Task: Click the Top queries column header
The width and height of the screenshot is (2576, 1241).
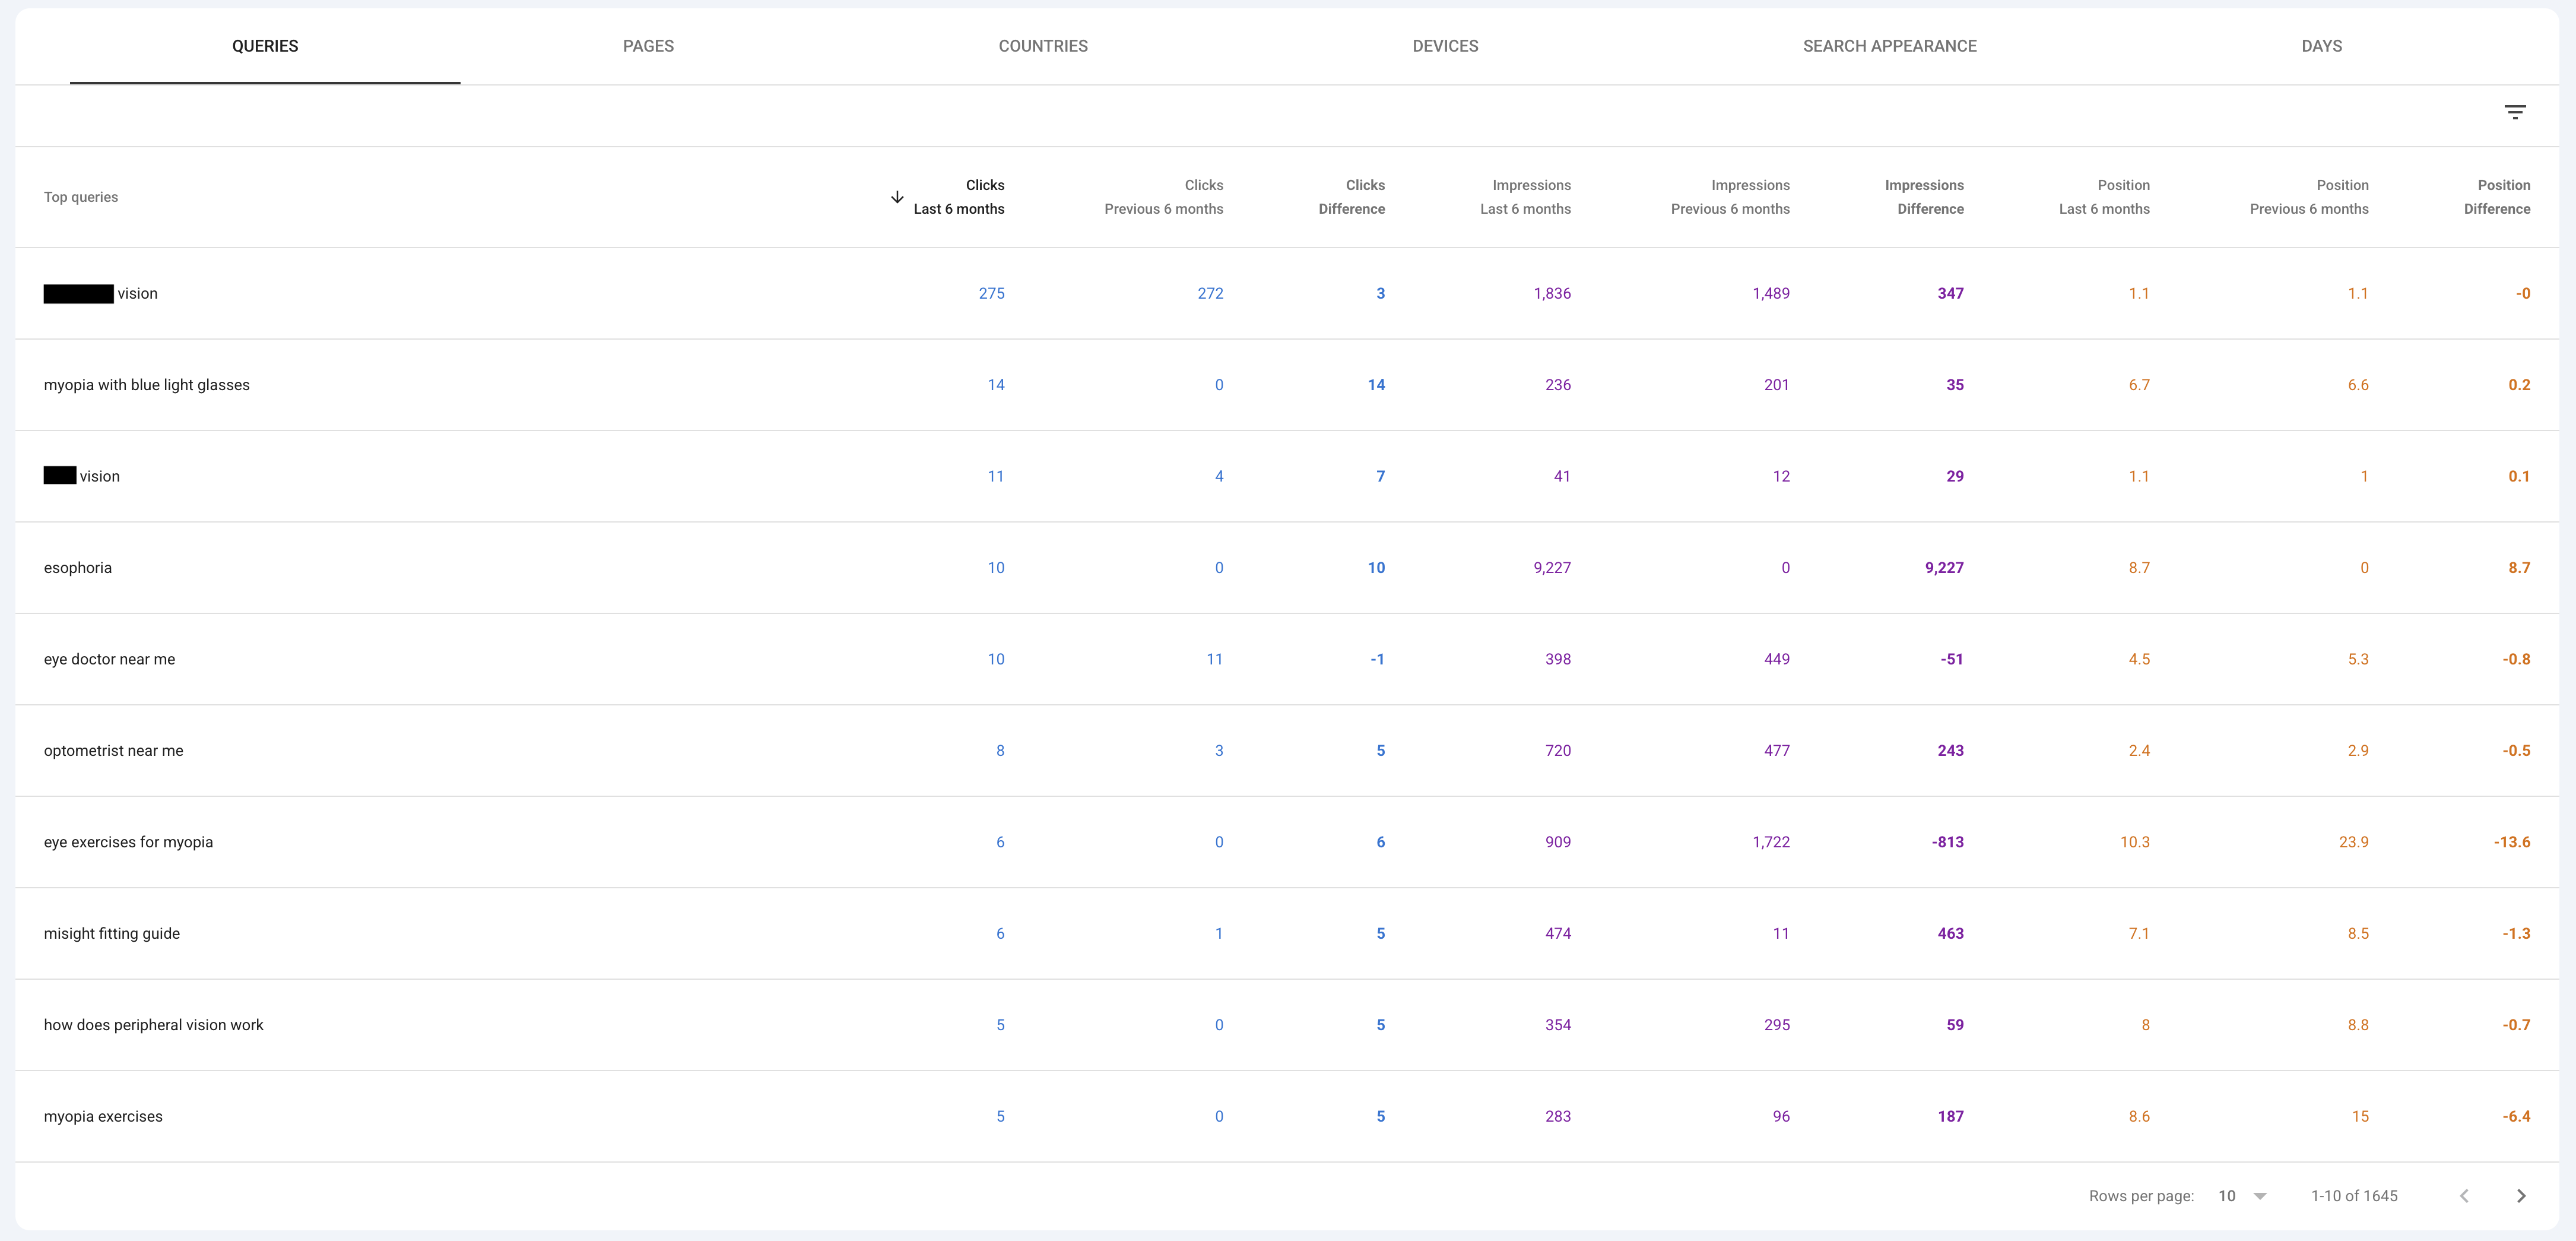Action: [x=81, y=197]
